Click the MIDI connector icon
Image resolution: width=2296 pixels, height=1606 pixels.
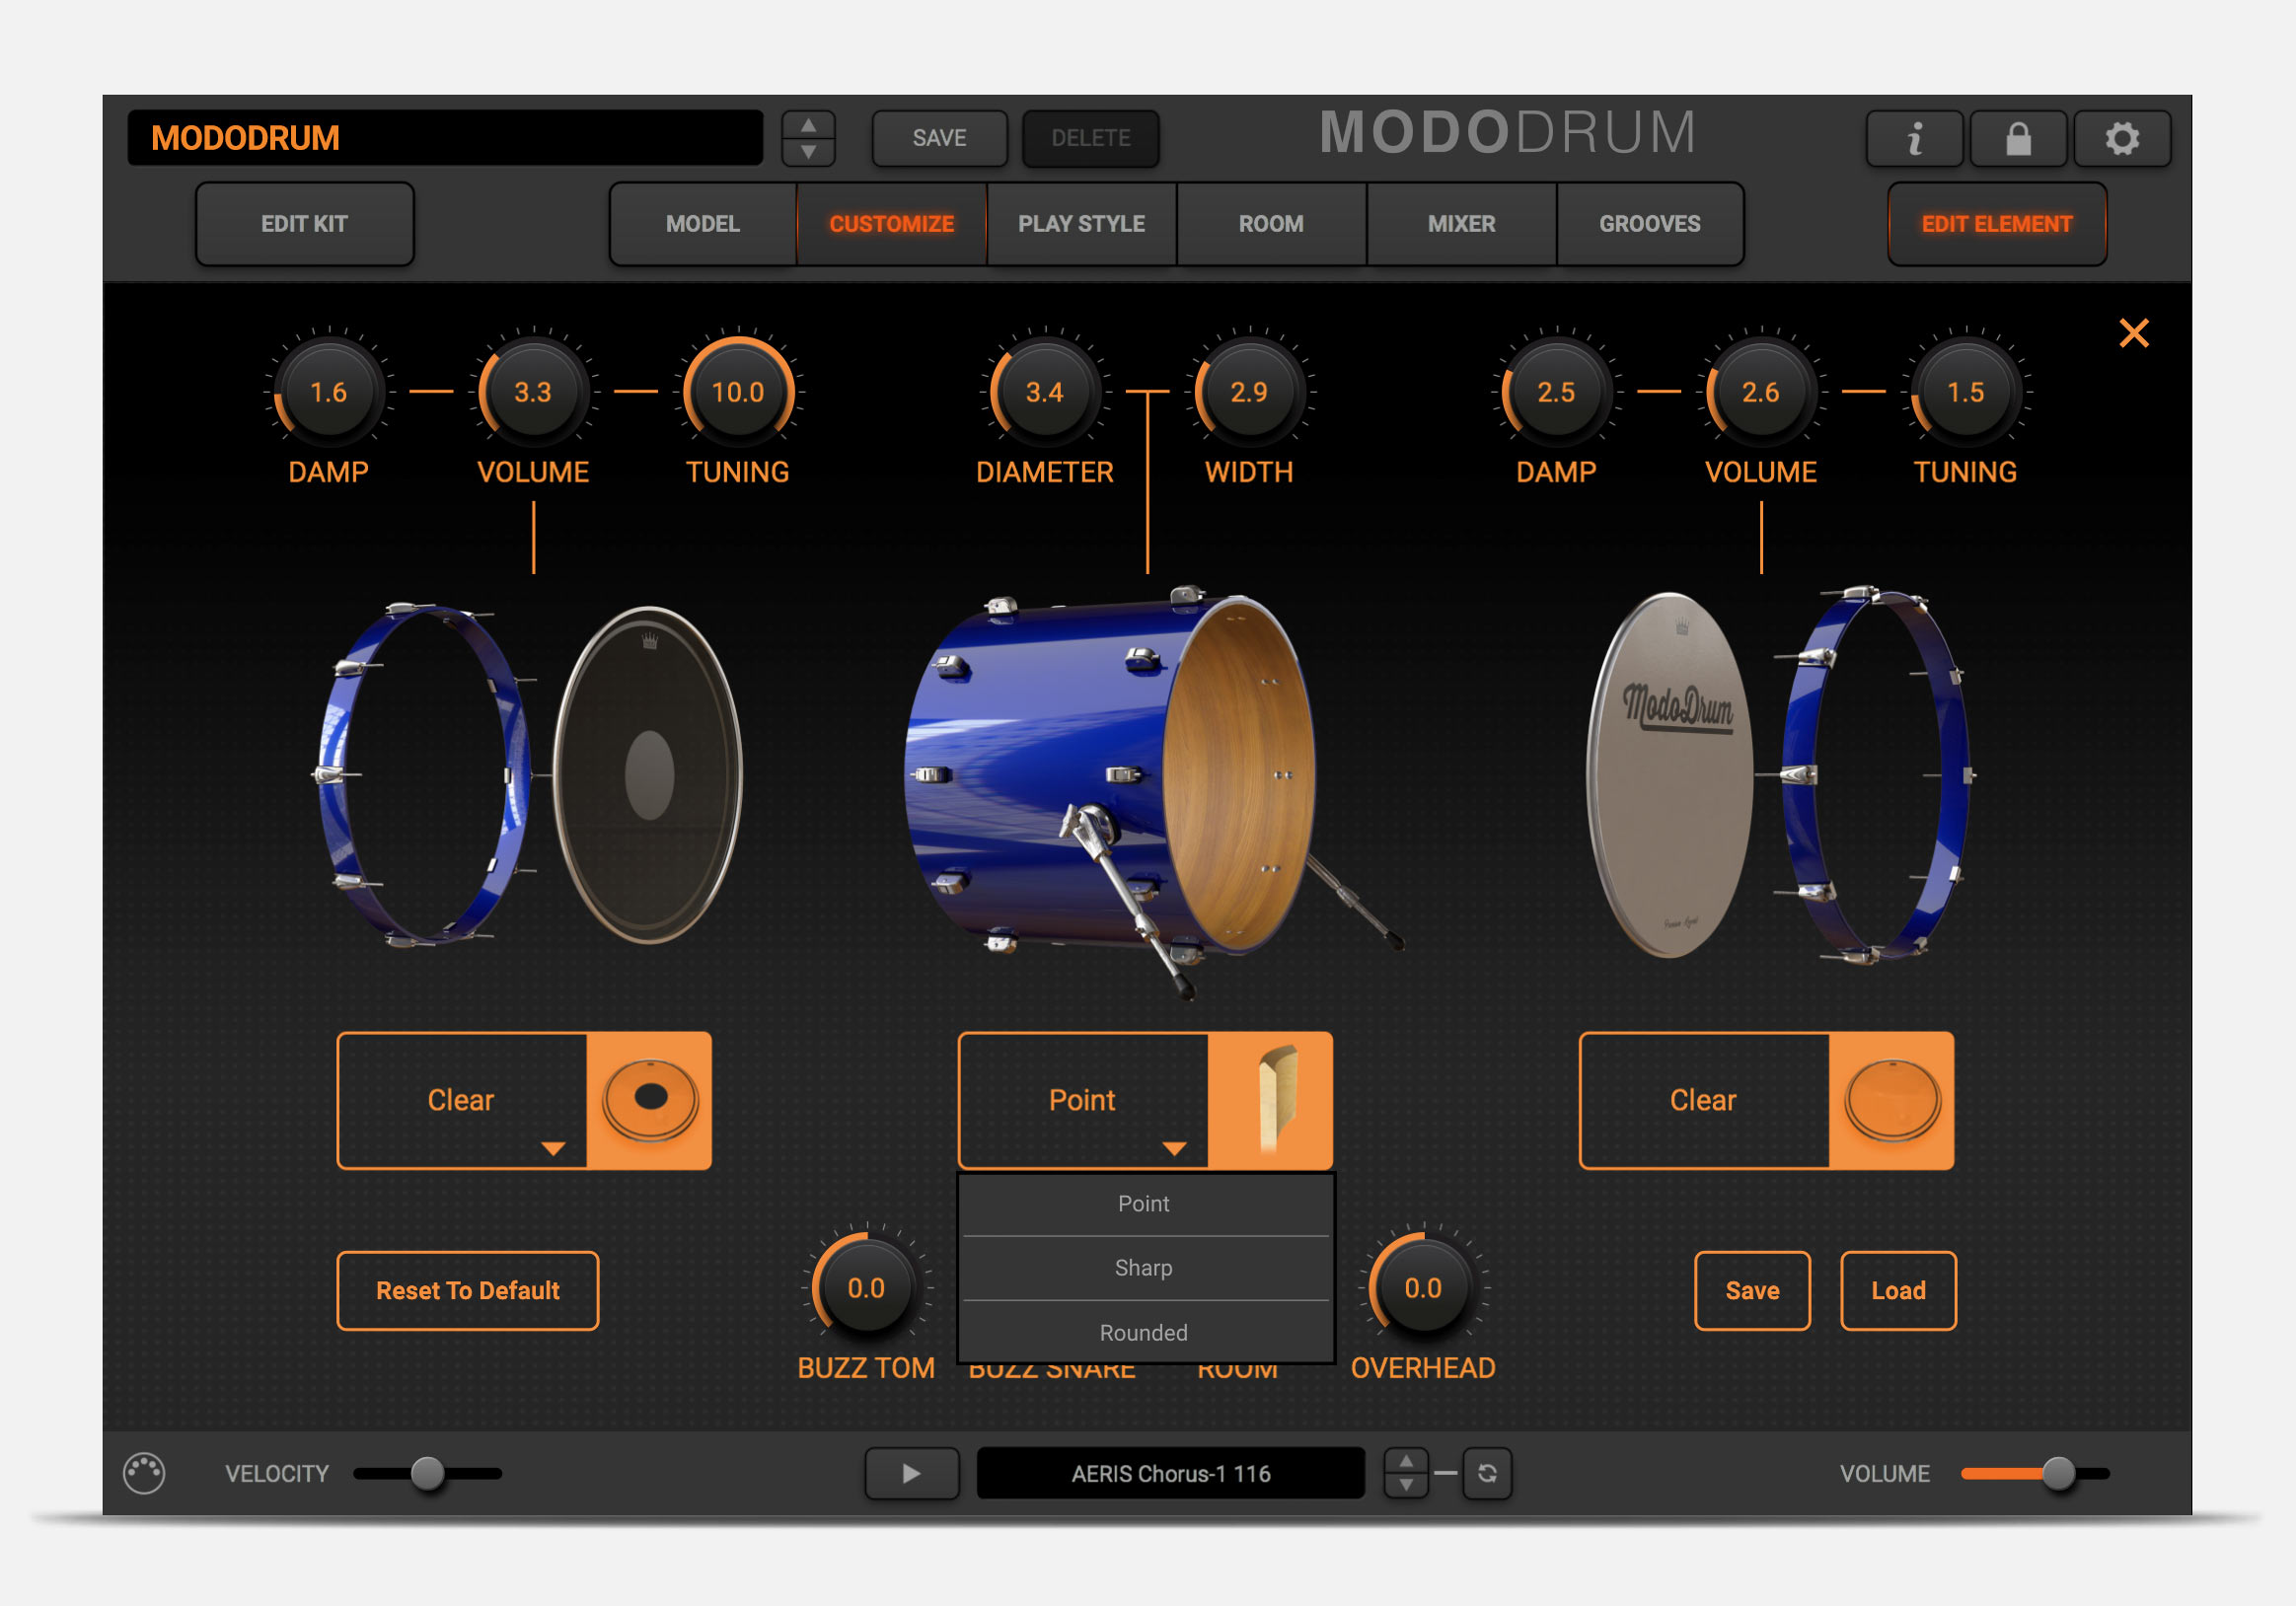pyautogui.click(x=144, y=1473)
